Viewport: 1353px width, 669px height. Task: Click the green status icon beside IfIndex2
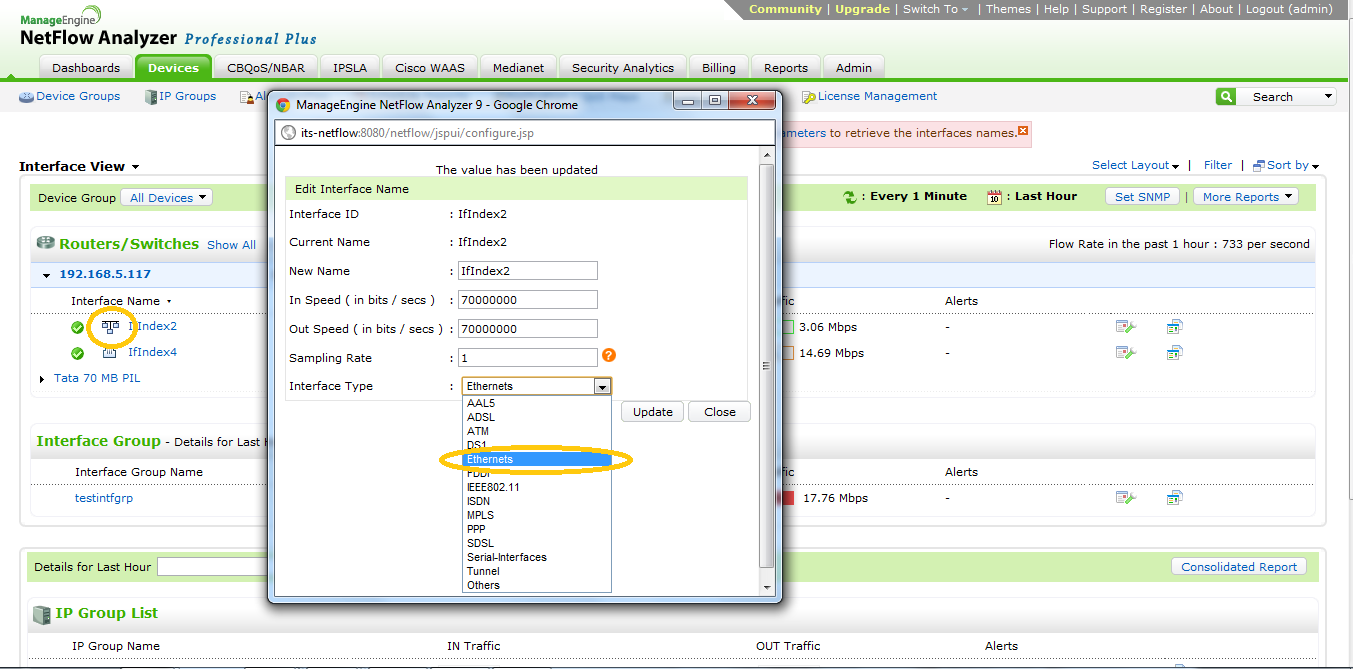tap(77, 327)
